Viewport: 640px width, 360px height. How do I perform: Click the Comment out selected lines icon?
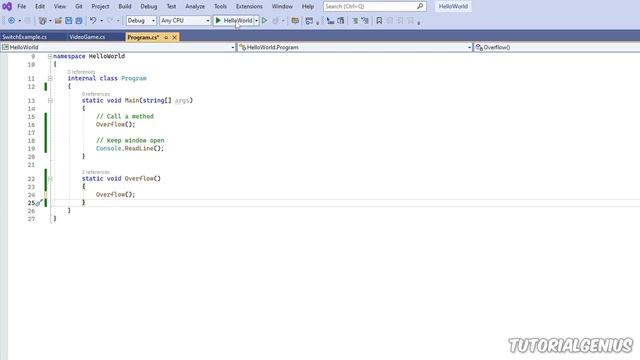click(x=355, y=20)
